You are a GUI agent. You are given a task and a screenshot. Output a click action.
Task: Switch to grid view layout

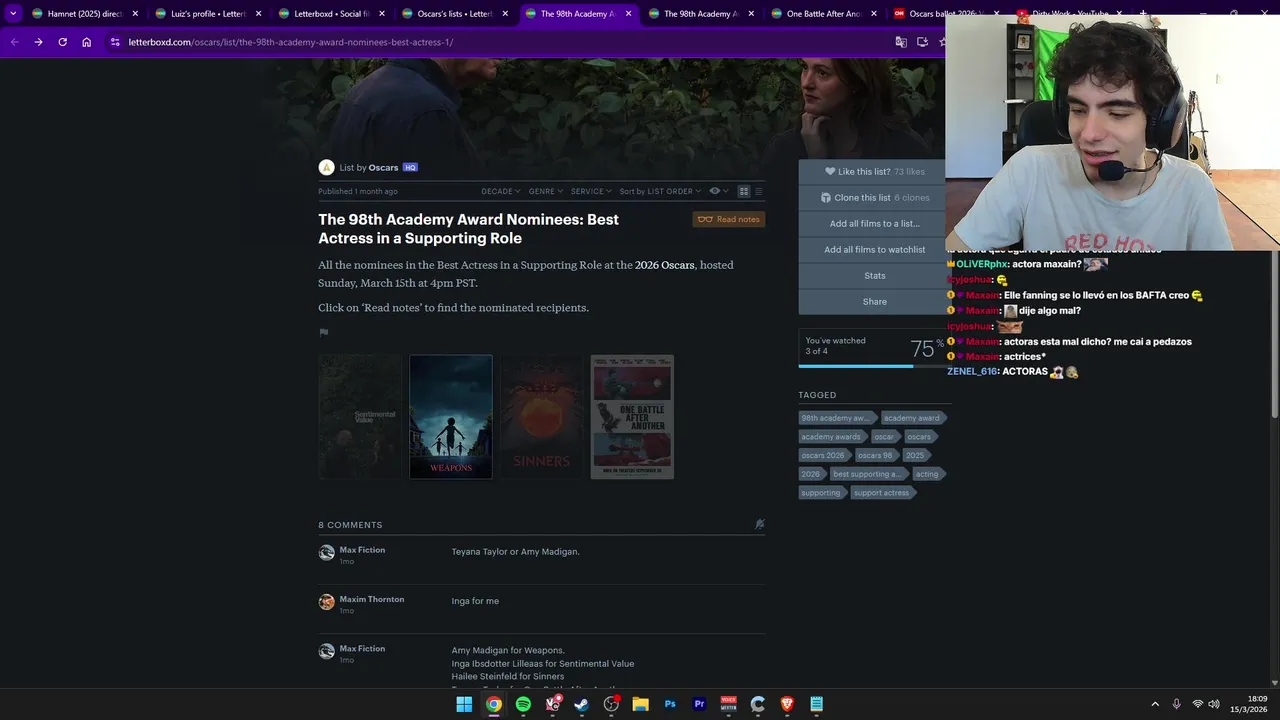[x=743, y=191]
